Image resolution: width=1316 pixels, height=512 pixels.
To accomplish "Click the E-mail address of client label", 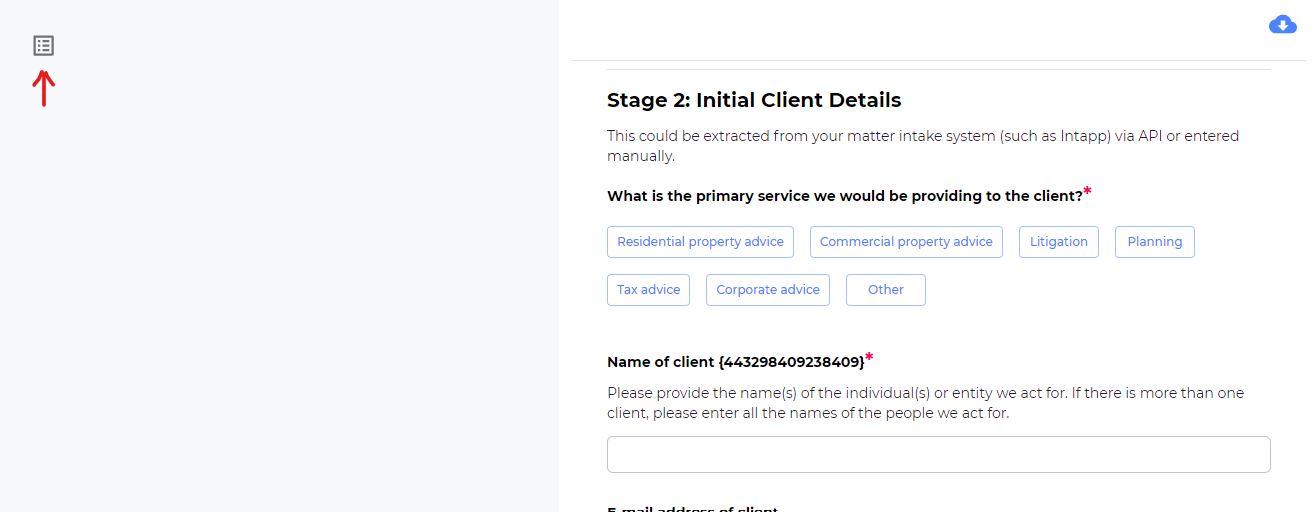I will tap(692, 508).
